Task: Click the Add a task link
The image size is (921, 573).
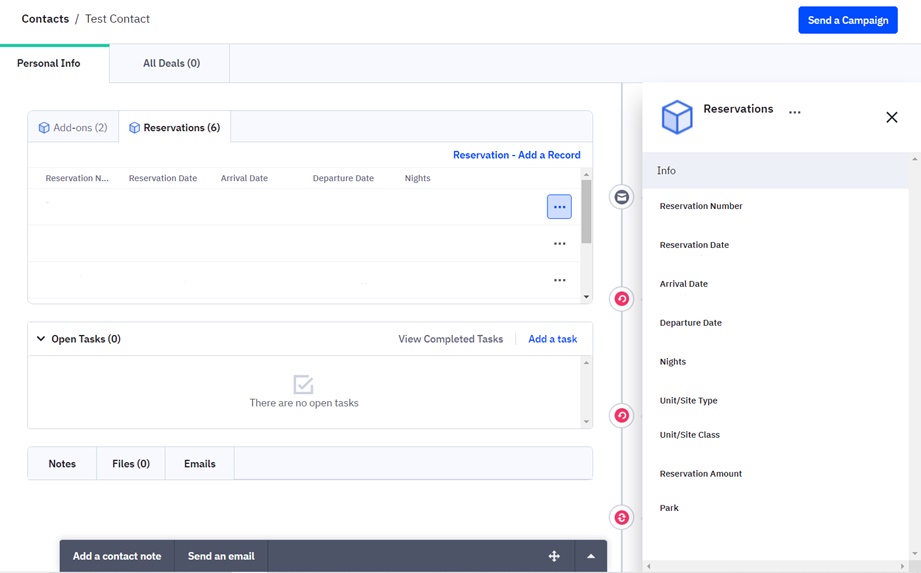Action: pos(552,339)
